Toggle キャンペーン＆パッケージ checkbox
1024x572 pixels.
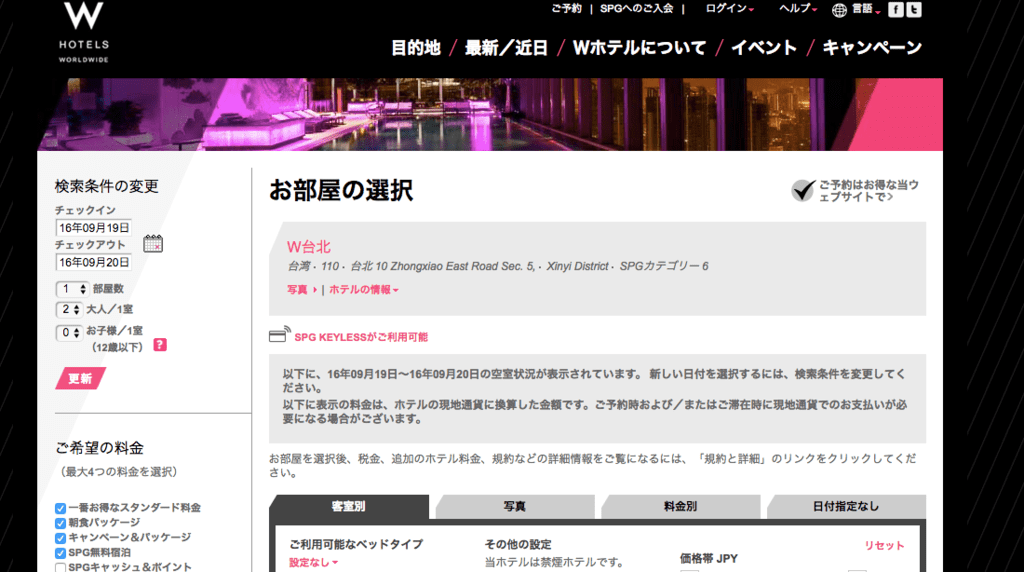click(x=61, y=538)
